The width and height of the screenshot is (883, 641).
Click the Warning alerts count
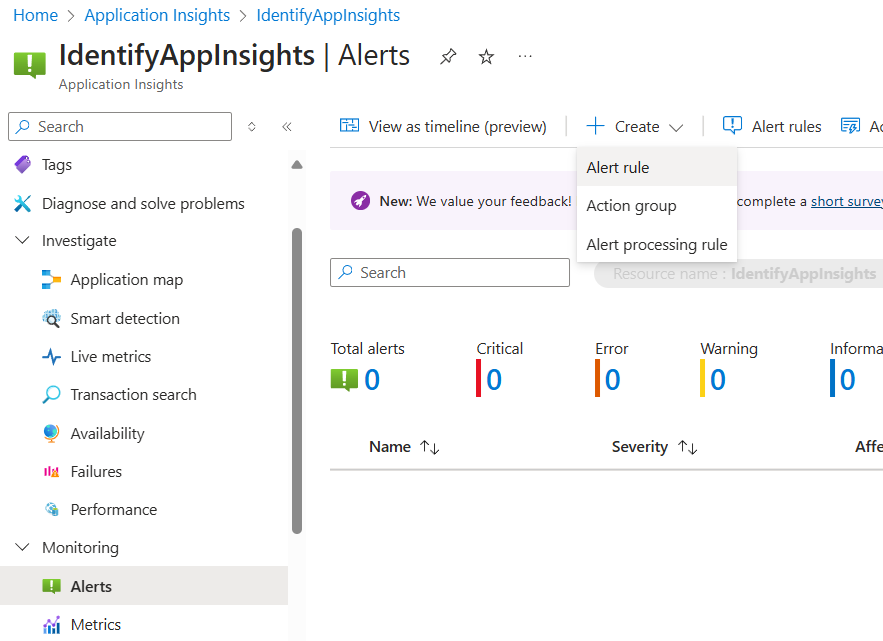pyautogui.click(x=718, y=380)
